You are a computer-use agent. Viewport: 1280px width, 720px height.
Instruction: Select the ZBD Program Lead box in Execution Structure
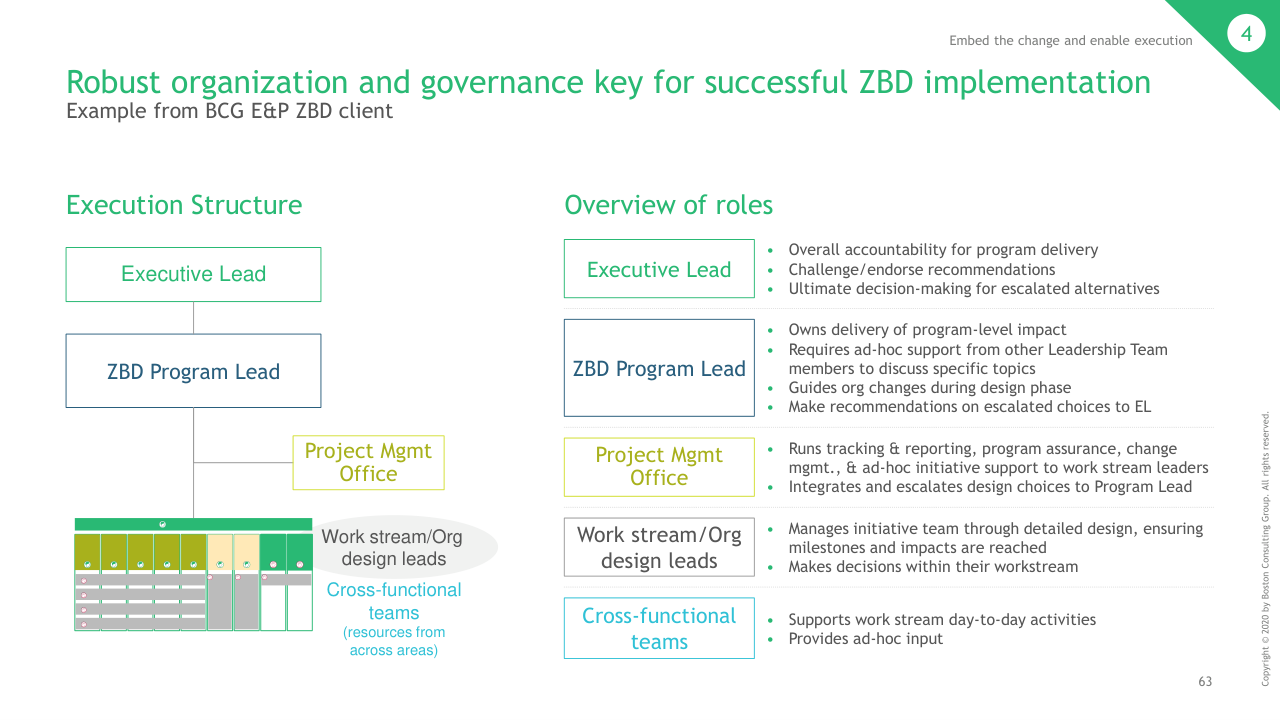[x=193, y=371]
